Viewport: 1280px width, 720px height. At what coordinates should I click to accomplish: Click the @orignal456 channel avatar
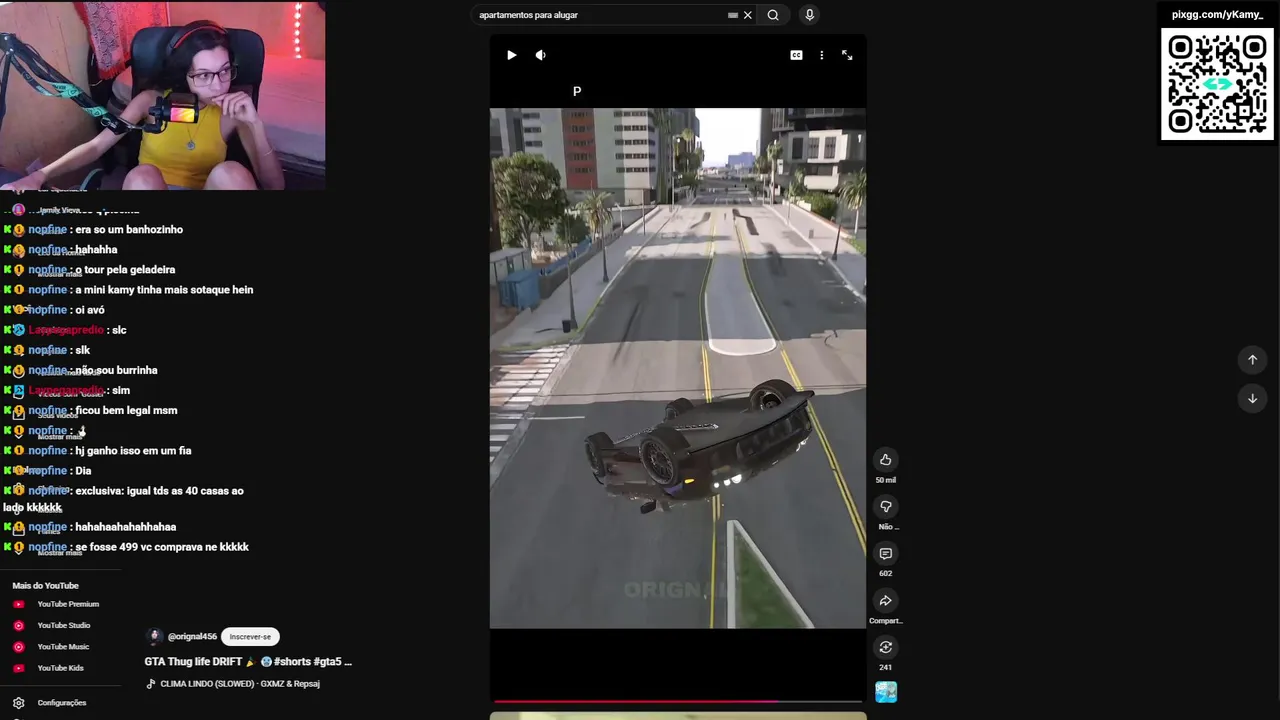coord(154,636)
